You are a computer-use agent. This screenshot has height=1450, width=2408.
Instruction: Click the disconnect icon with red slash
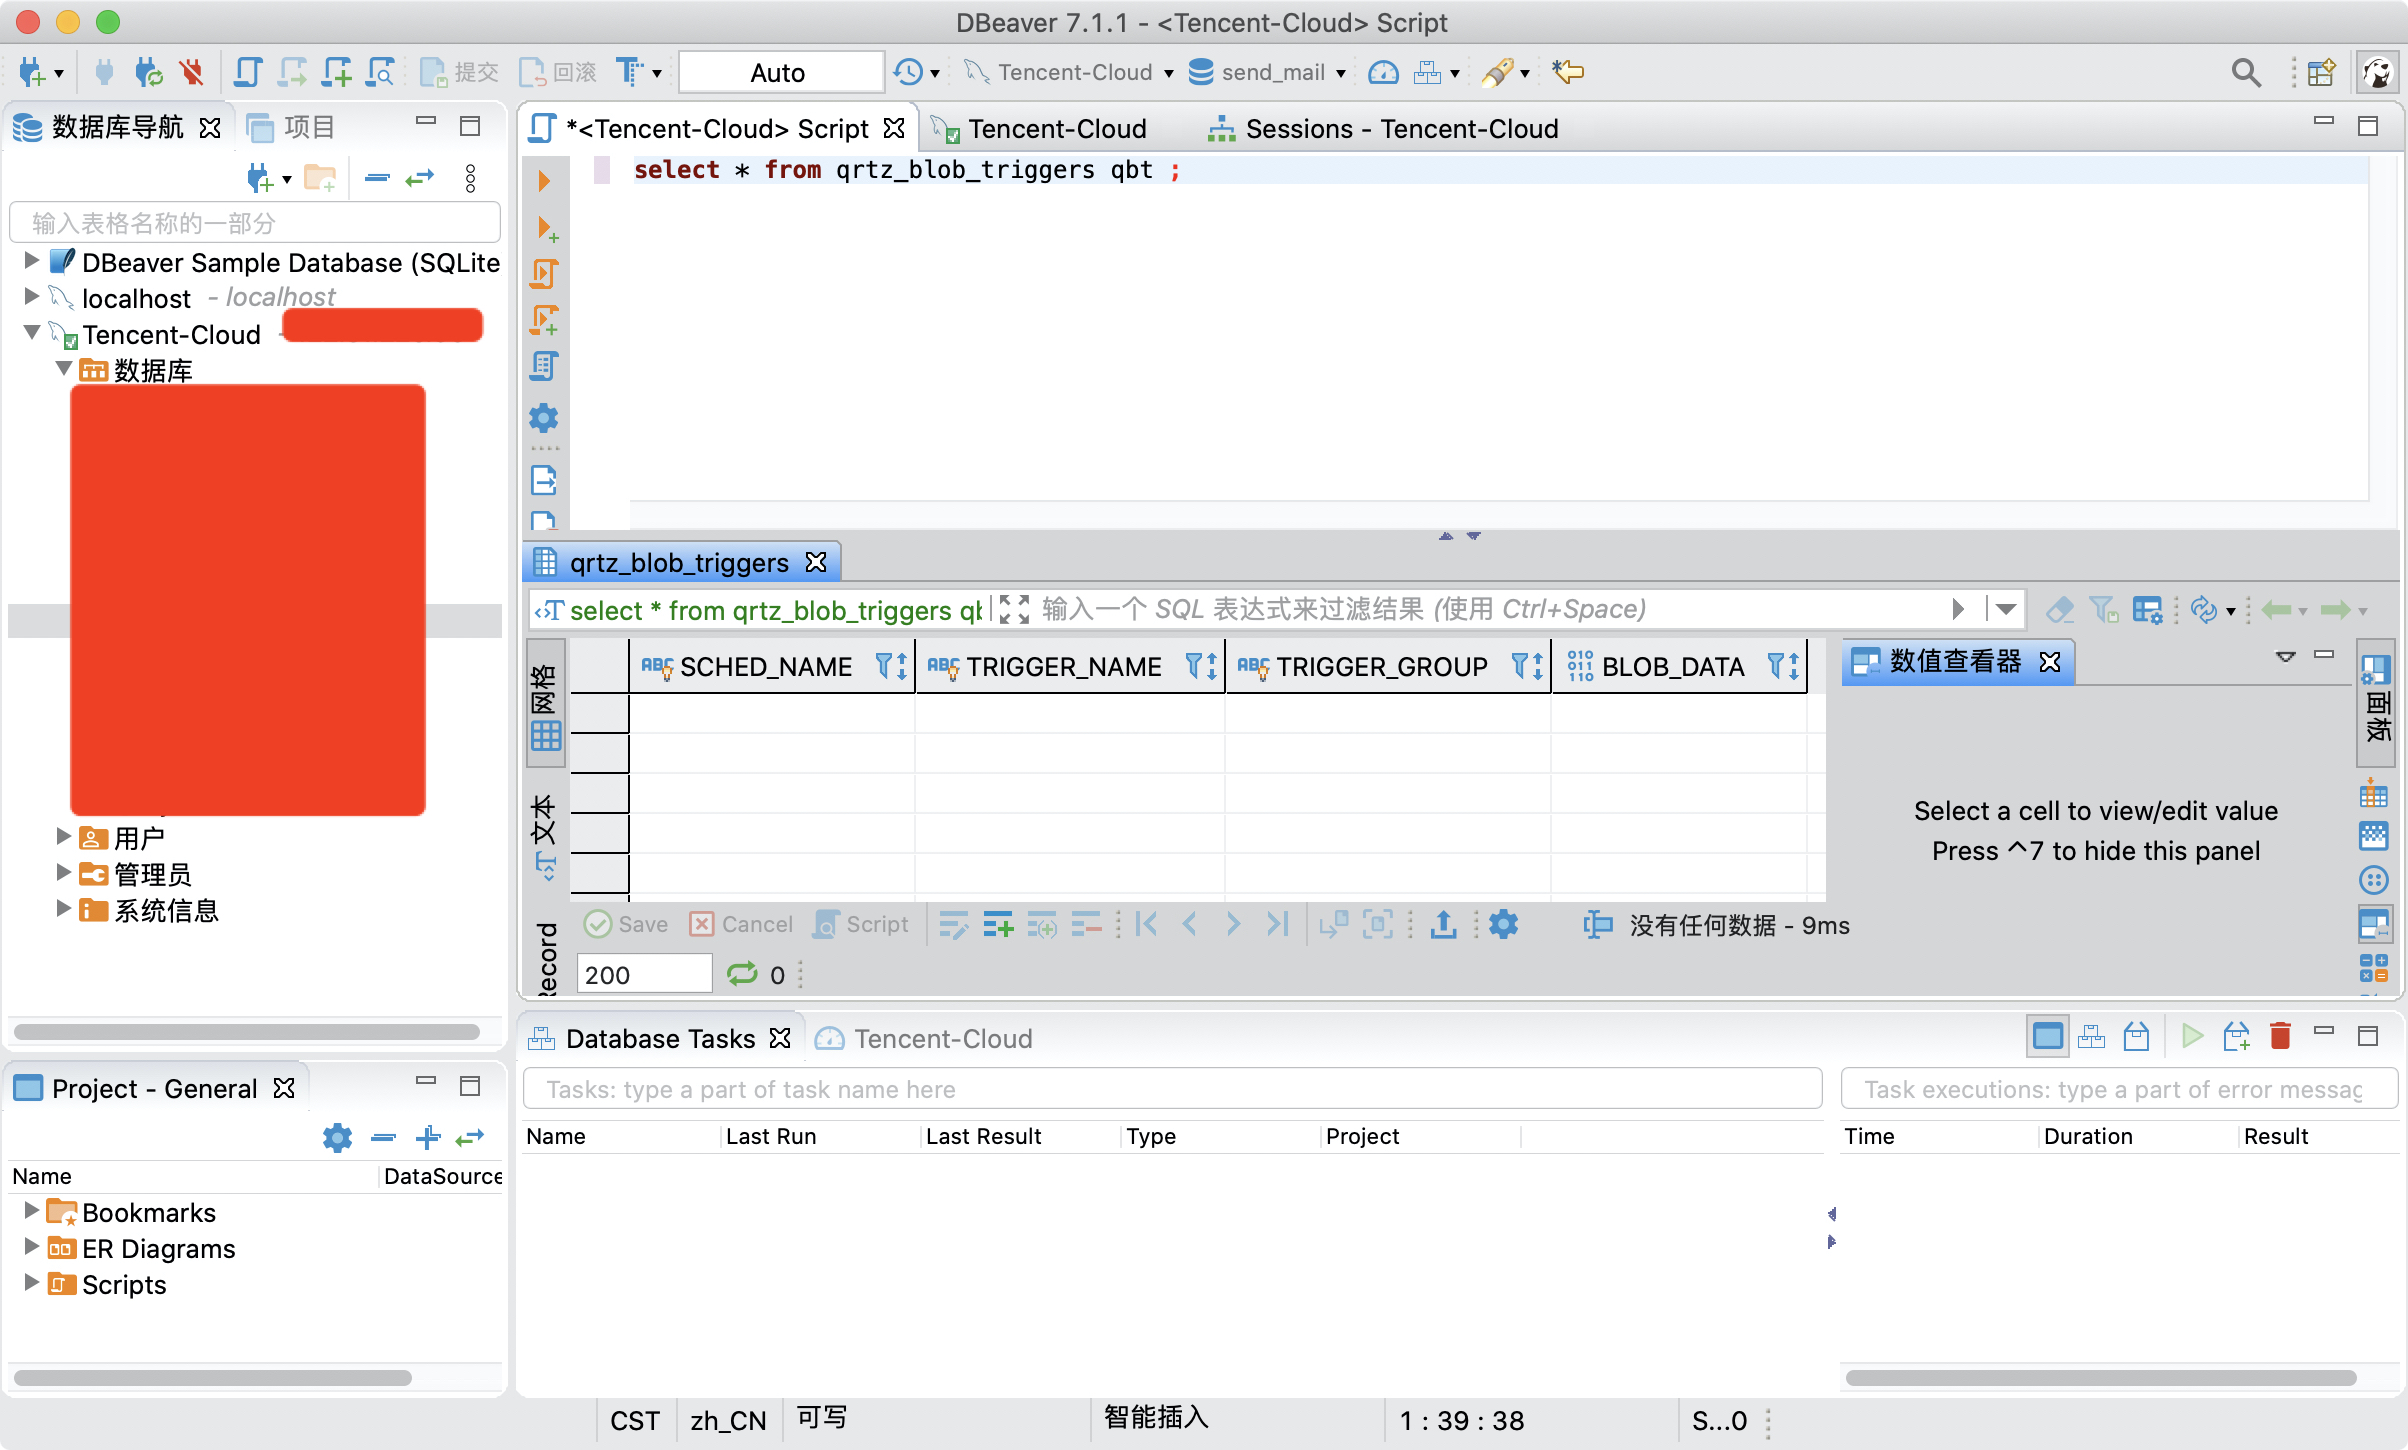click(x=191, y=72)
